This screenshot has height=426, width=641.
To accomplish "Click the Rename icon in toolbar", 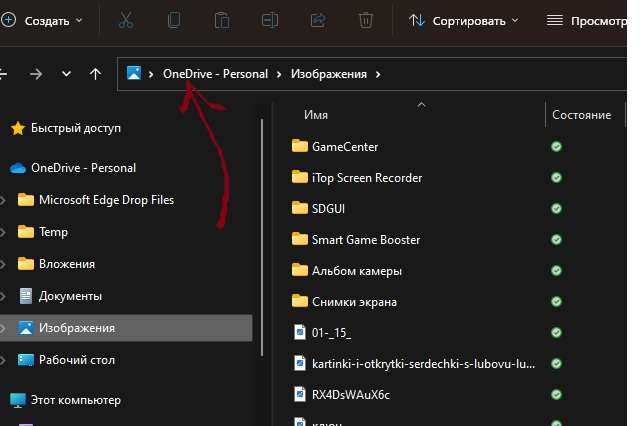I will coord(270,20).
